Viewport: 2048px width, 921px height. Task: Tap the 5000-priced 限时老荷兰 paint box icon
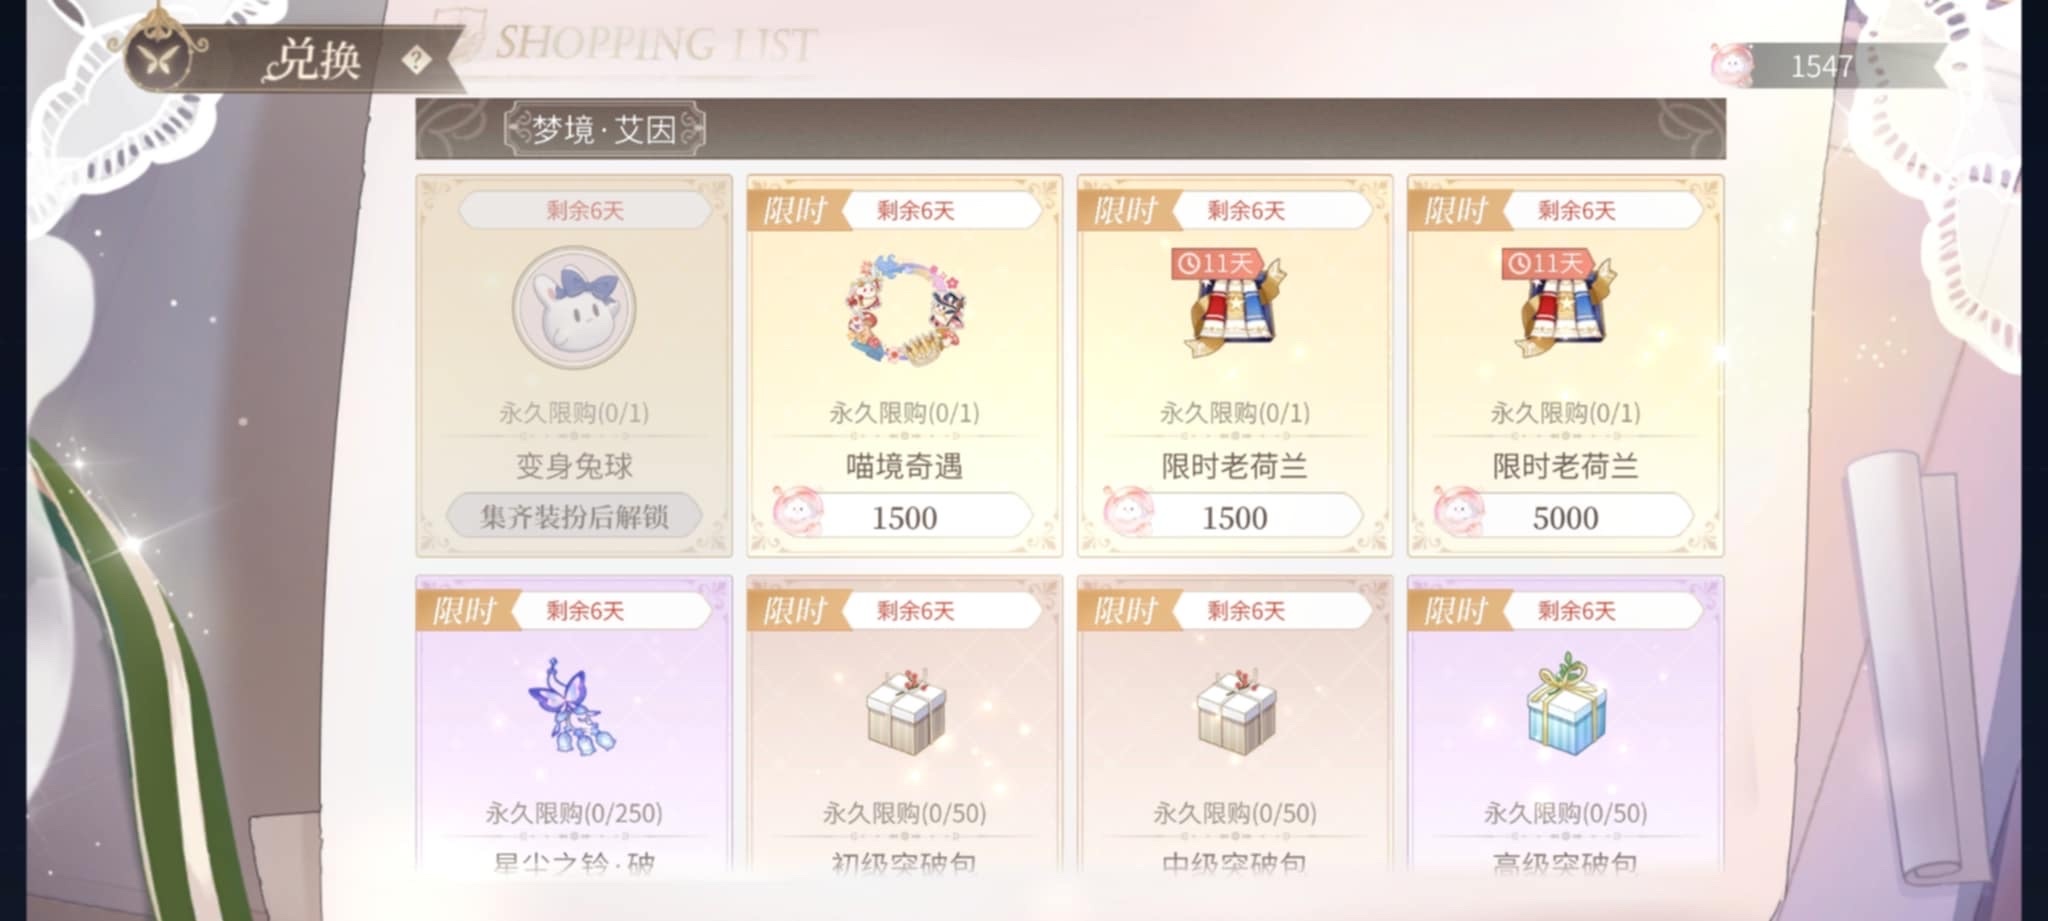[1565, 306]
